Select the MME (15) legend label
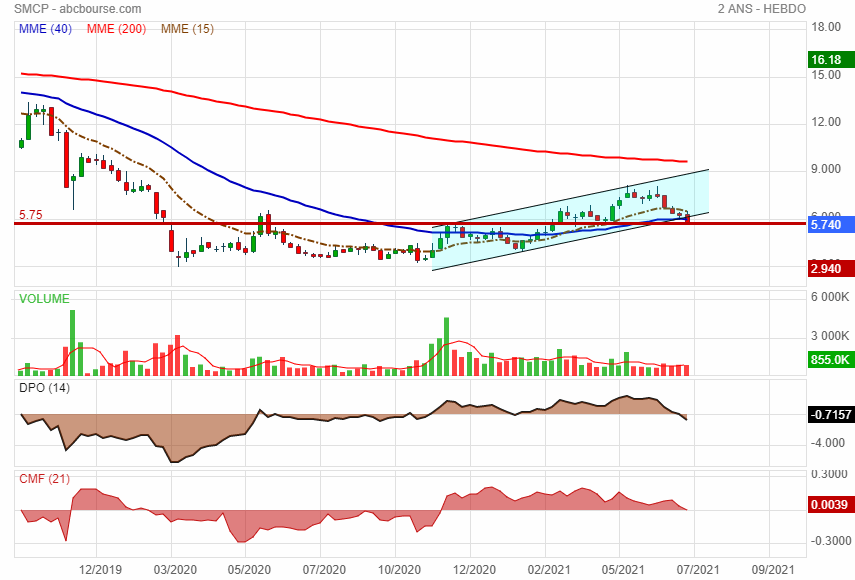Viewport: 855px width, 580px height. 187,29
